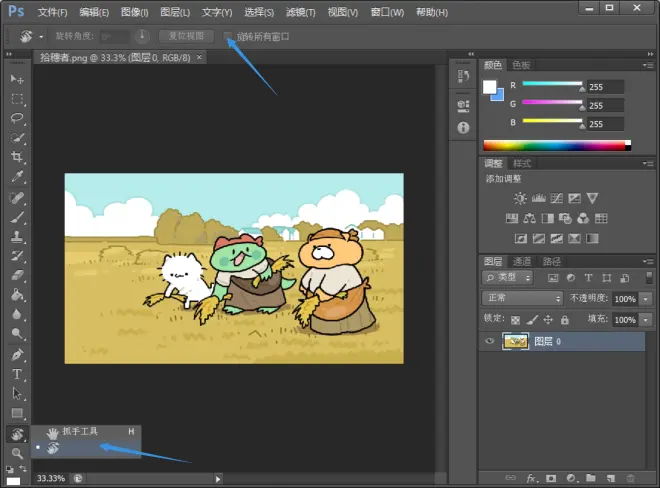Select the Lasso tool

point(17,118)
